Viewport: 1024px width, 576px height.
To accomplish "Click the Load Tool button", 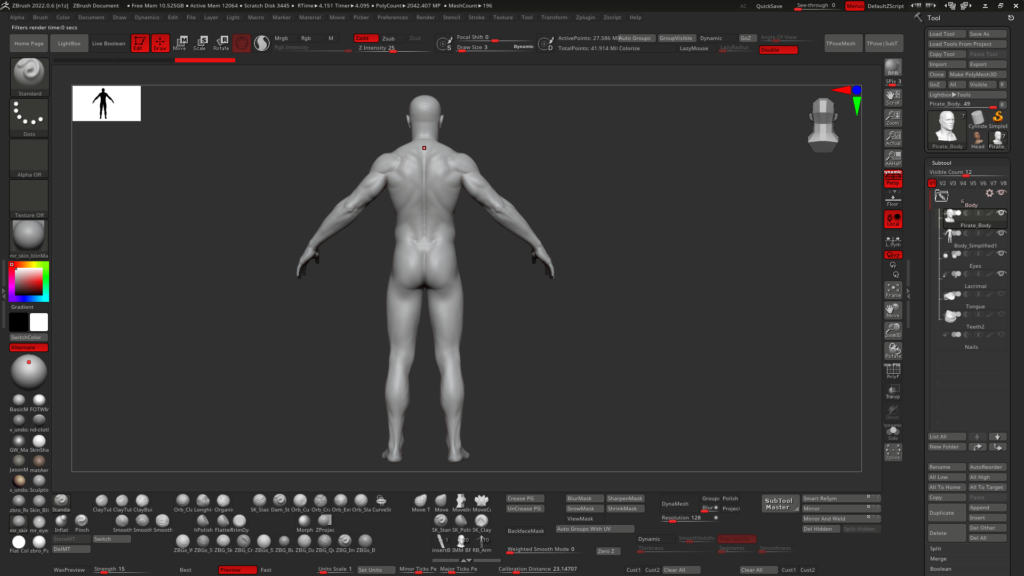I will pyautogui.click(x=942, y=34).
